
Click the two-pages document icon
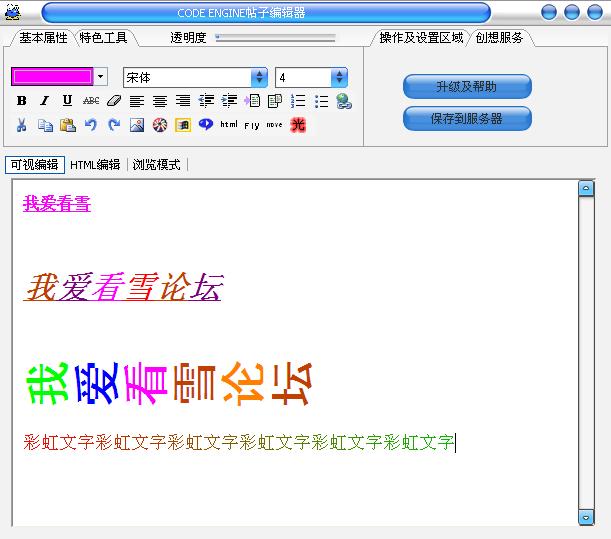[275, 101]
